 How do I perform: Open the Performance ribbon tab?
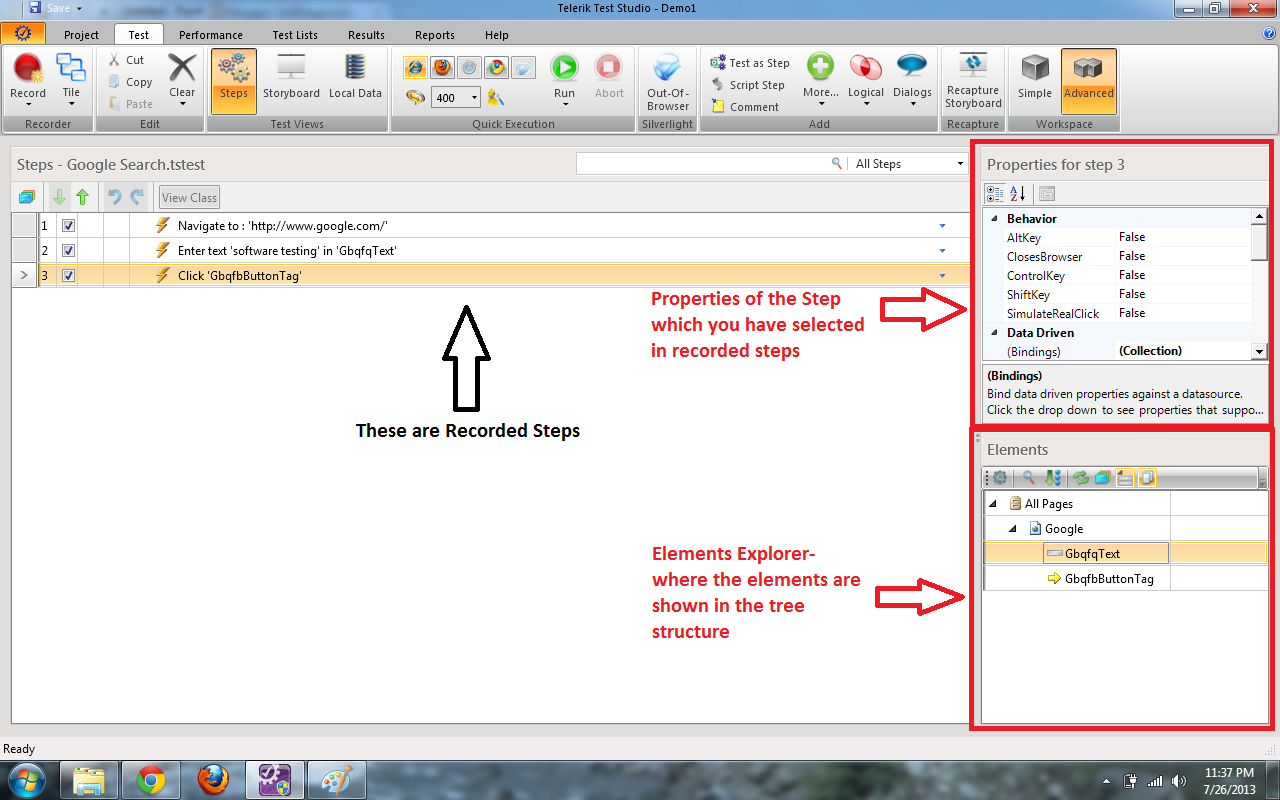211,35
